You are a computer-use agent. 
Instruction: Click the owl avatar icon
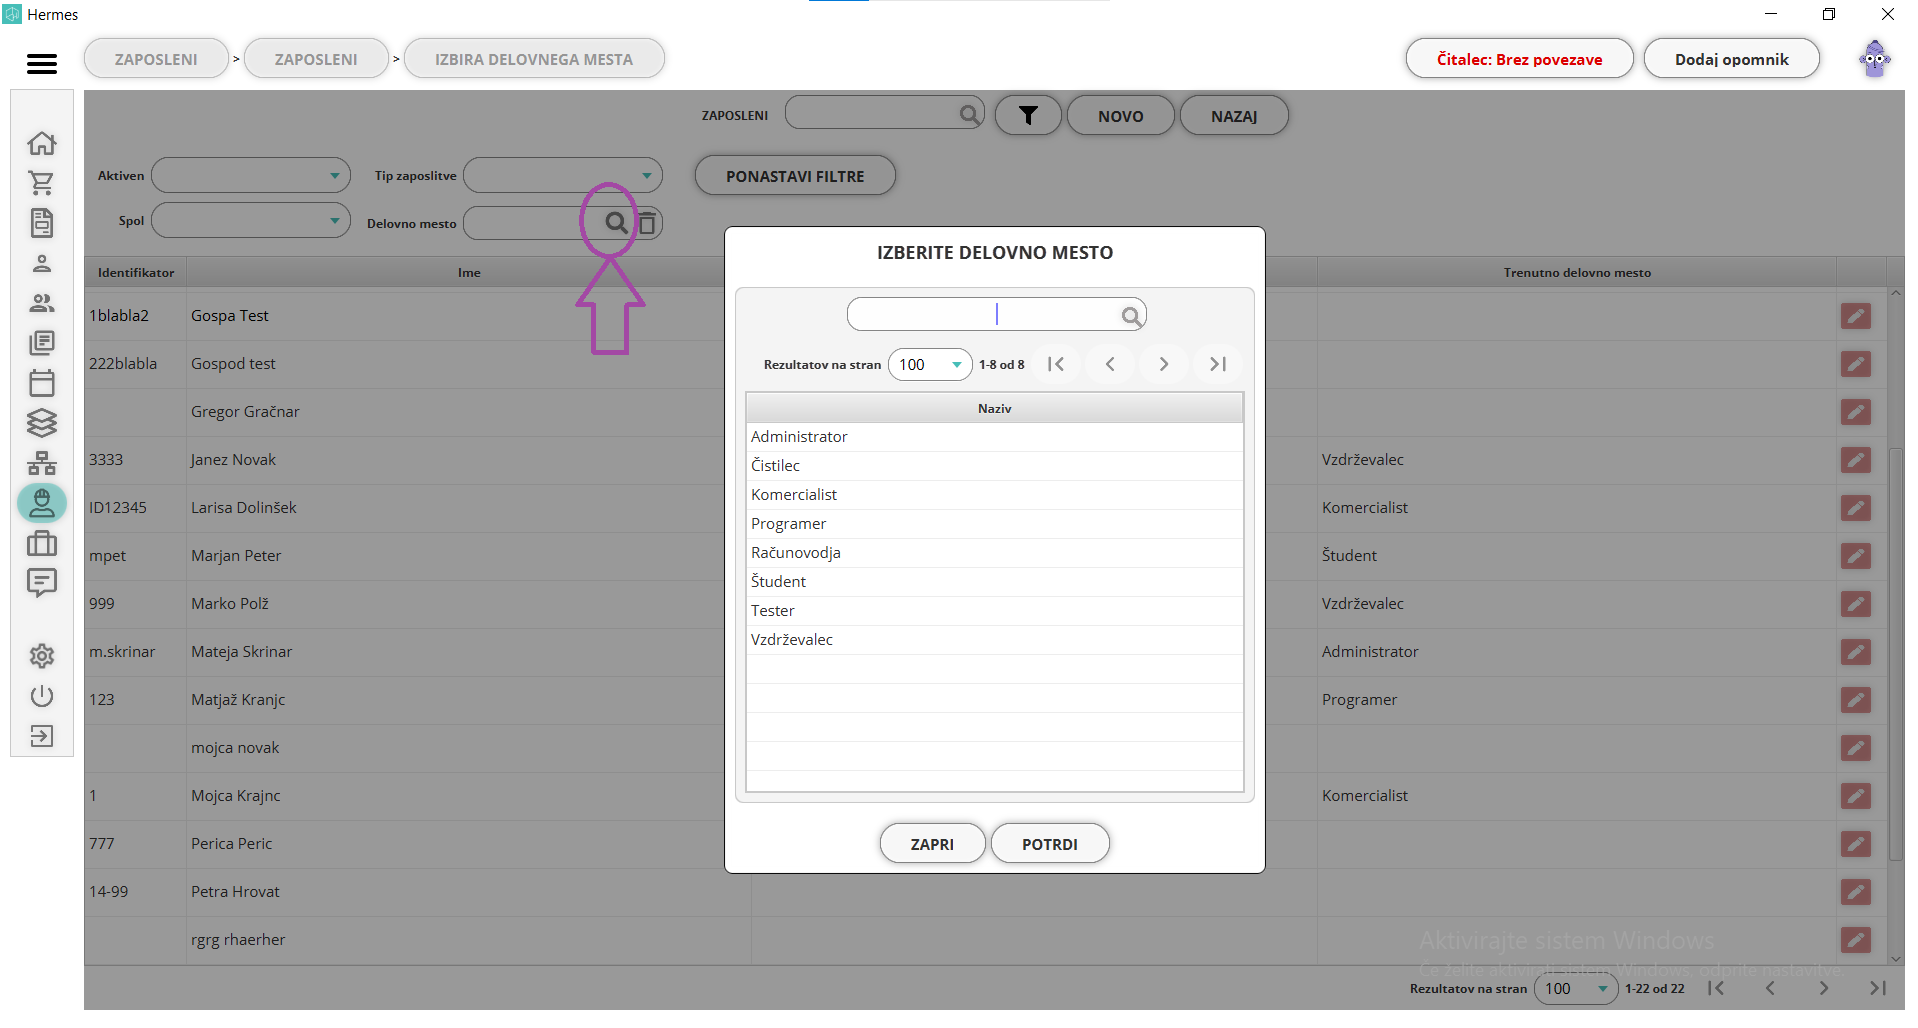(x=1875, y=59)
